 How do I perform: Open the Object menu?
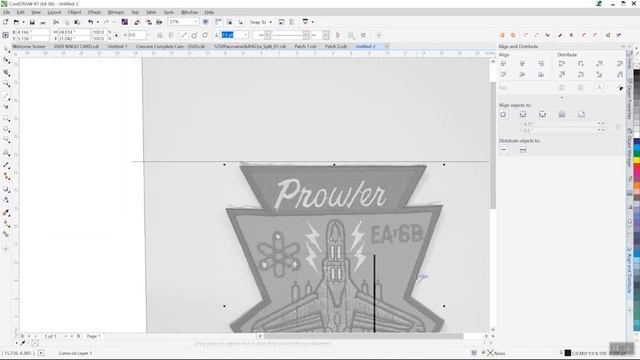tap(74, 12)
